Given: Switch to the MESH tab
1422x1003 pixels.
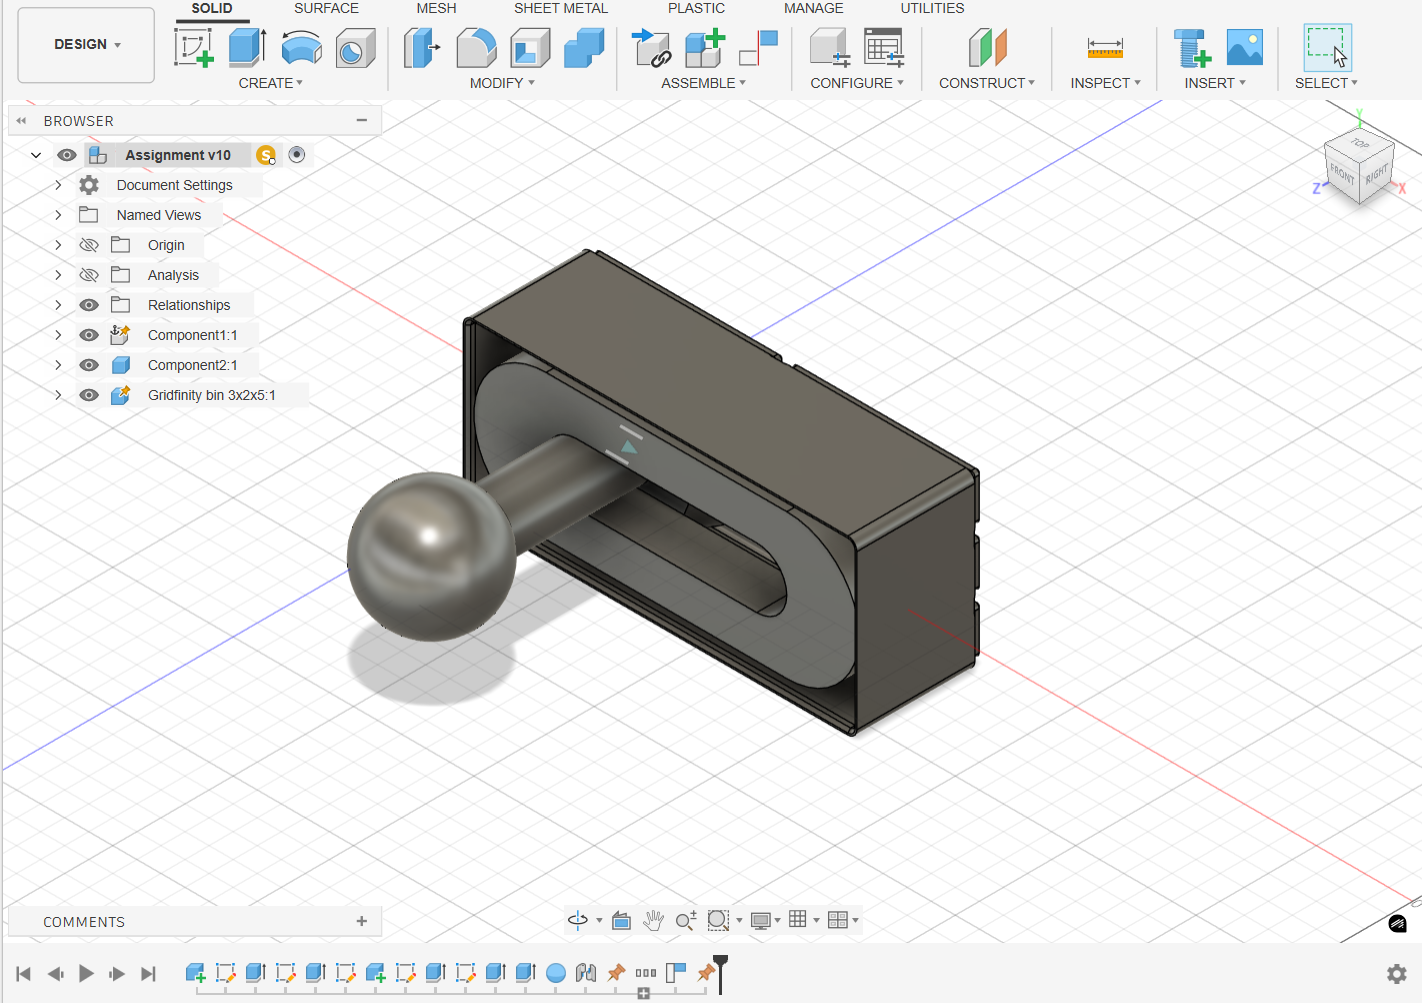Looking at the screenshot, I should click(x=436, y=8).
